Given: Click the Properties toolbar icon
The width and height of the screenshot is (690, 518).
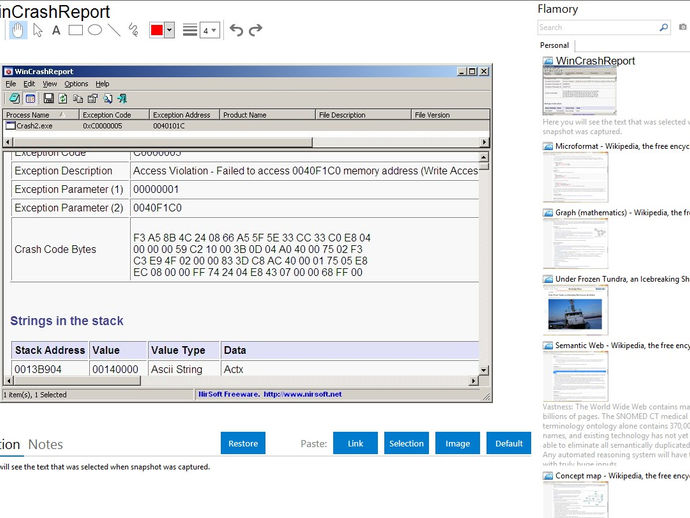Looking at the screenshot, I should 92,99.
